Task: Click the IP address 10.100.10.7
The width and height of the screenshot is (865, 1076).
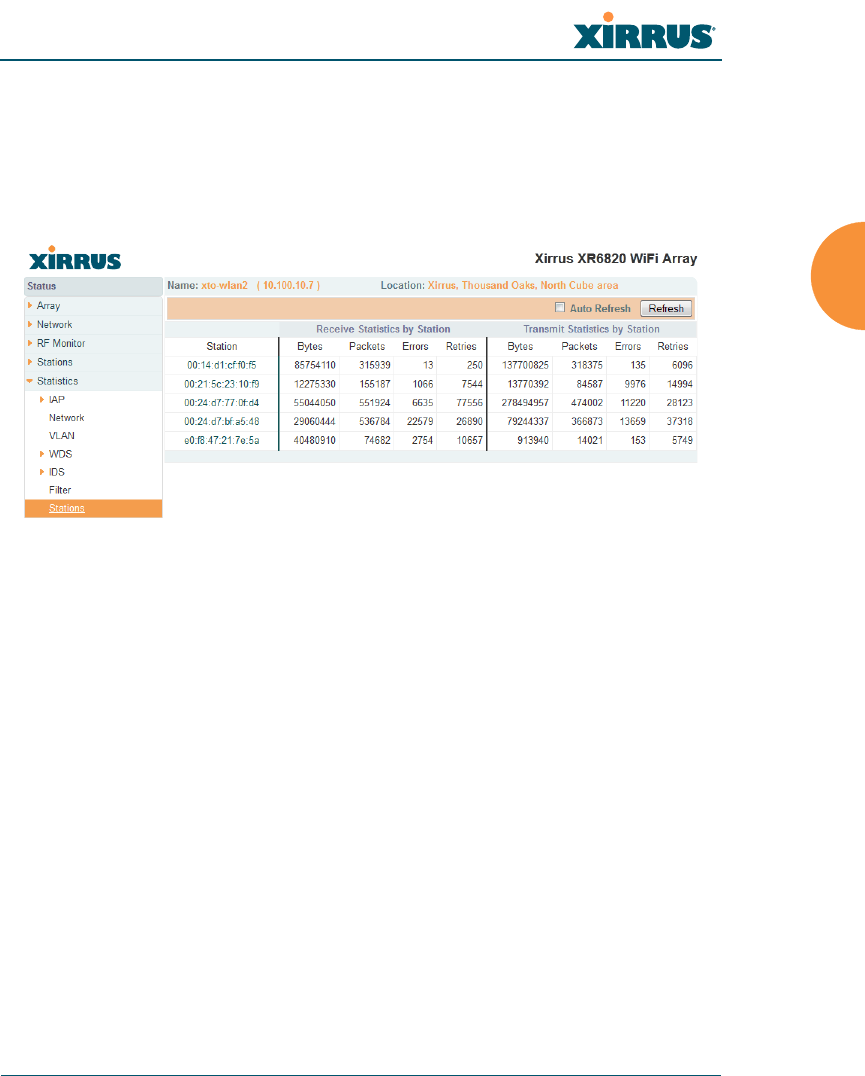Action: (x=288, y=285)
